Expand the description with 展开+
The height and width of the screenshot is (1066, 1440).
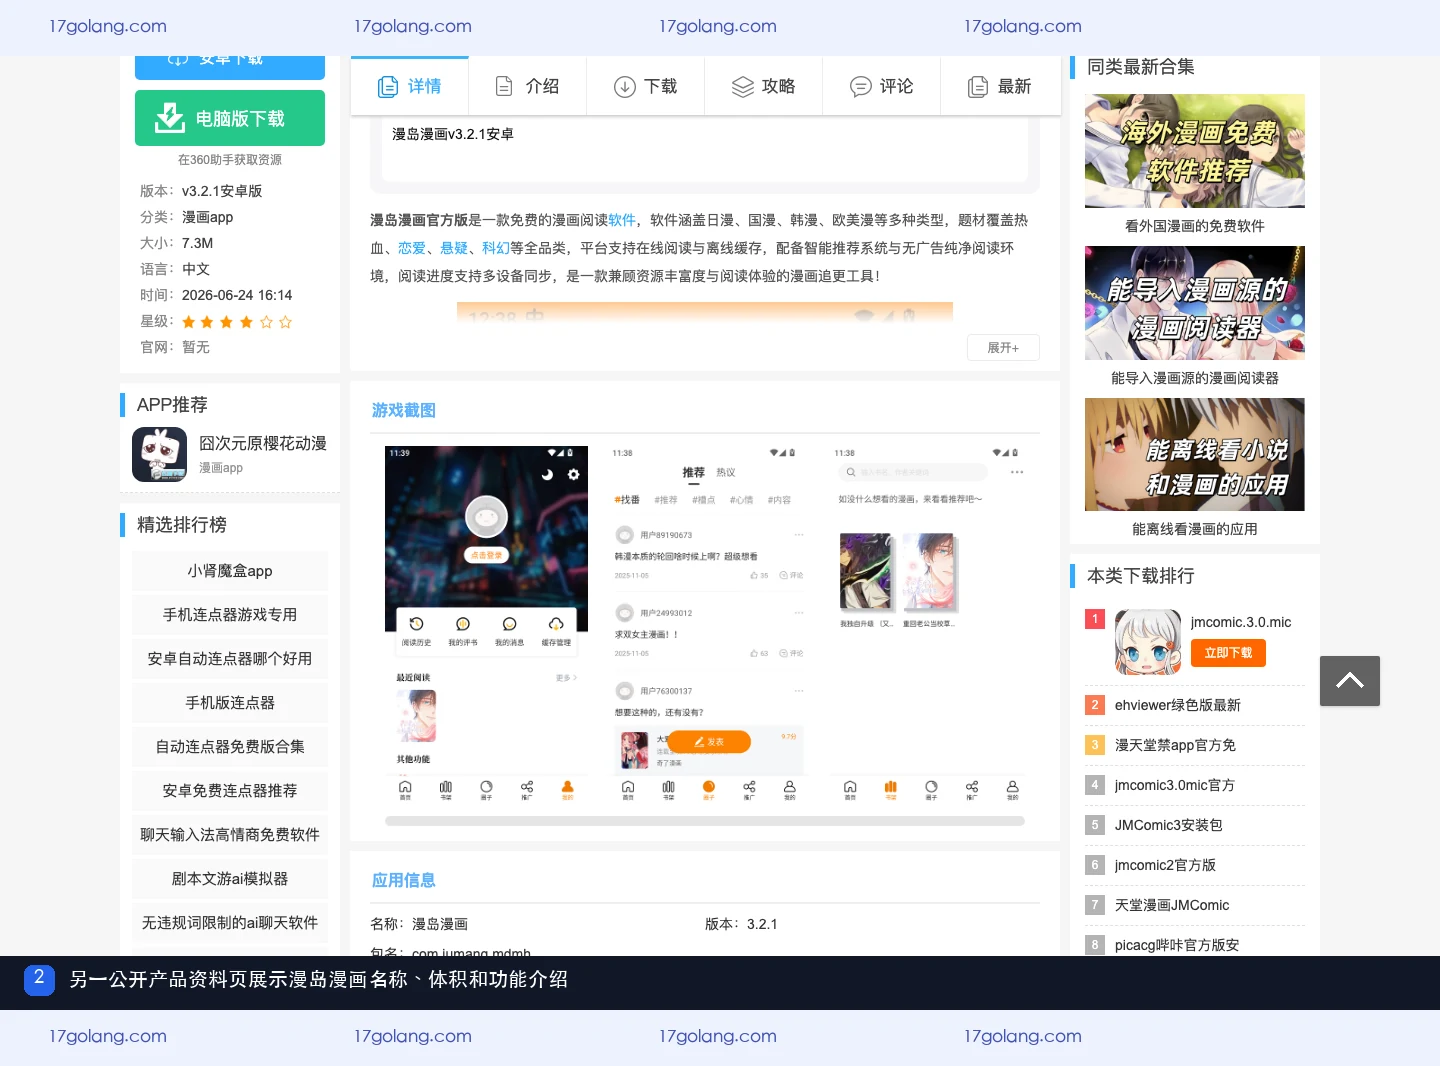(x=1003, y=347)
